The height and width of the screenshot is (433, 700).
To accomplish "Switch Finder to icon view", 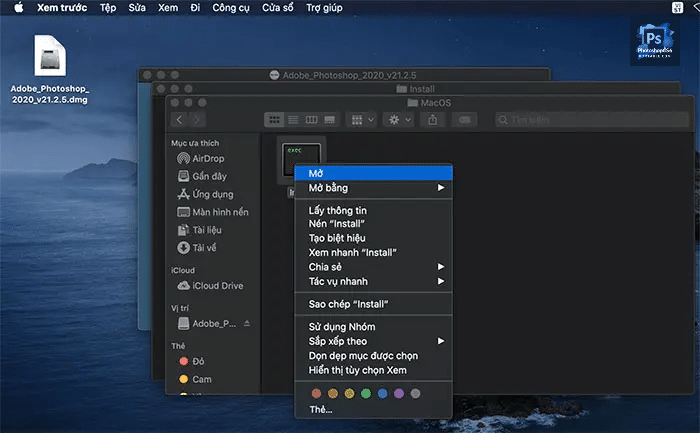I will [x=274, y=119].
